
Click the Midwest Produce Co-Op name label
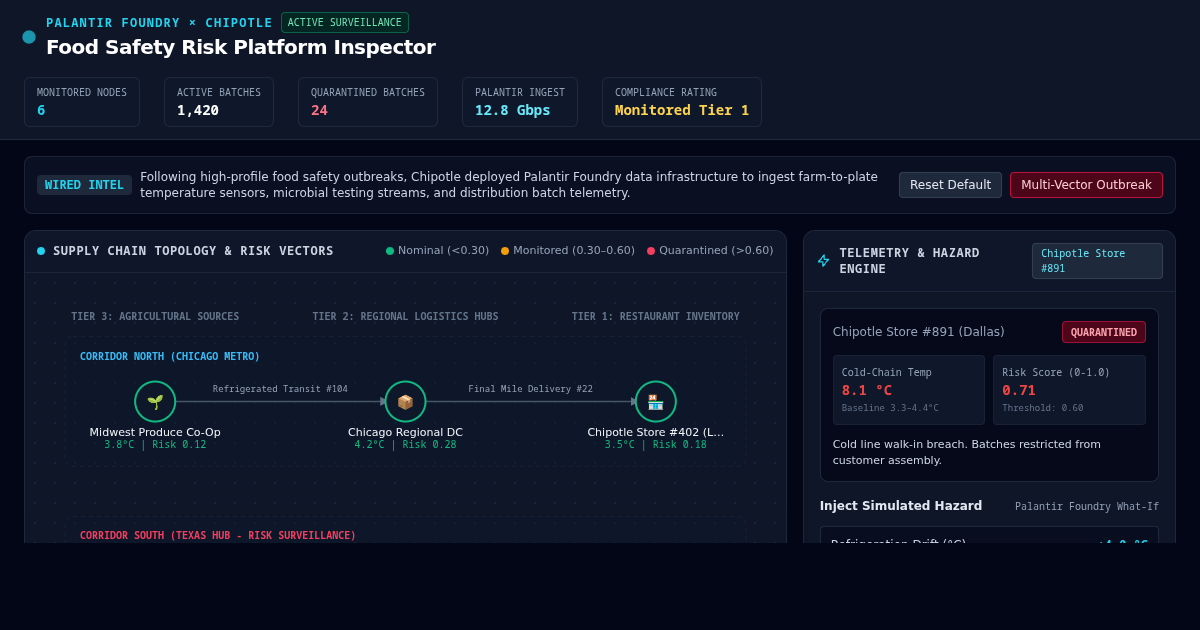point(155,433)
